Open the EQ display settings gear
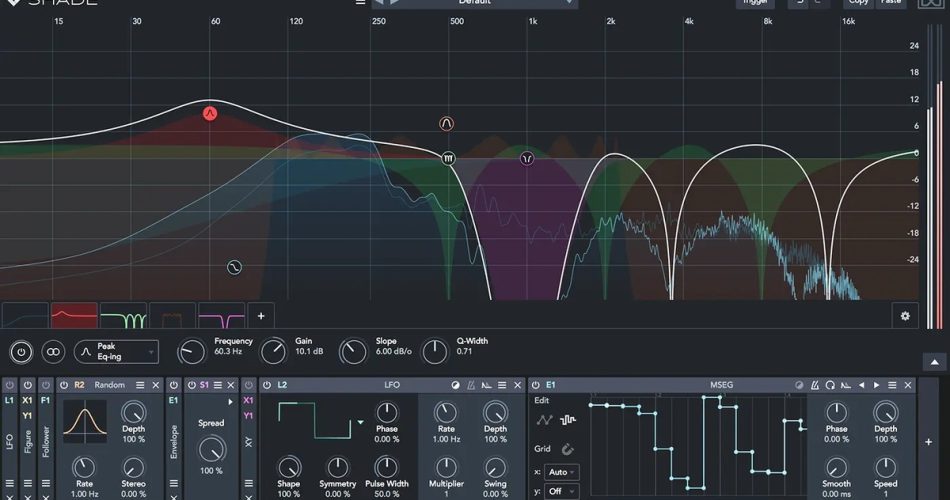The image size is (950, 500). (905, 316)
